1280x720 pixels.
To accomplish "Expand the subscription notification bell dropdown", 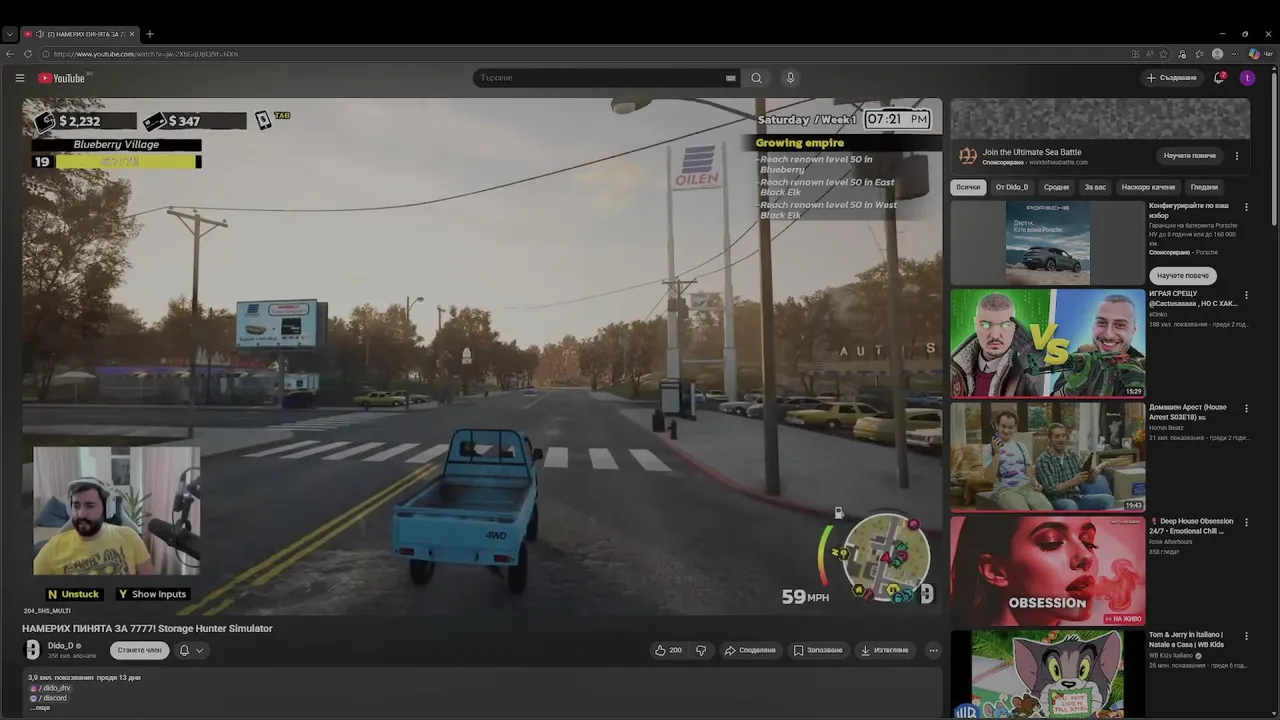I will click(x=191, y=650).
